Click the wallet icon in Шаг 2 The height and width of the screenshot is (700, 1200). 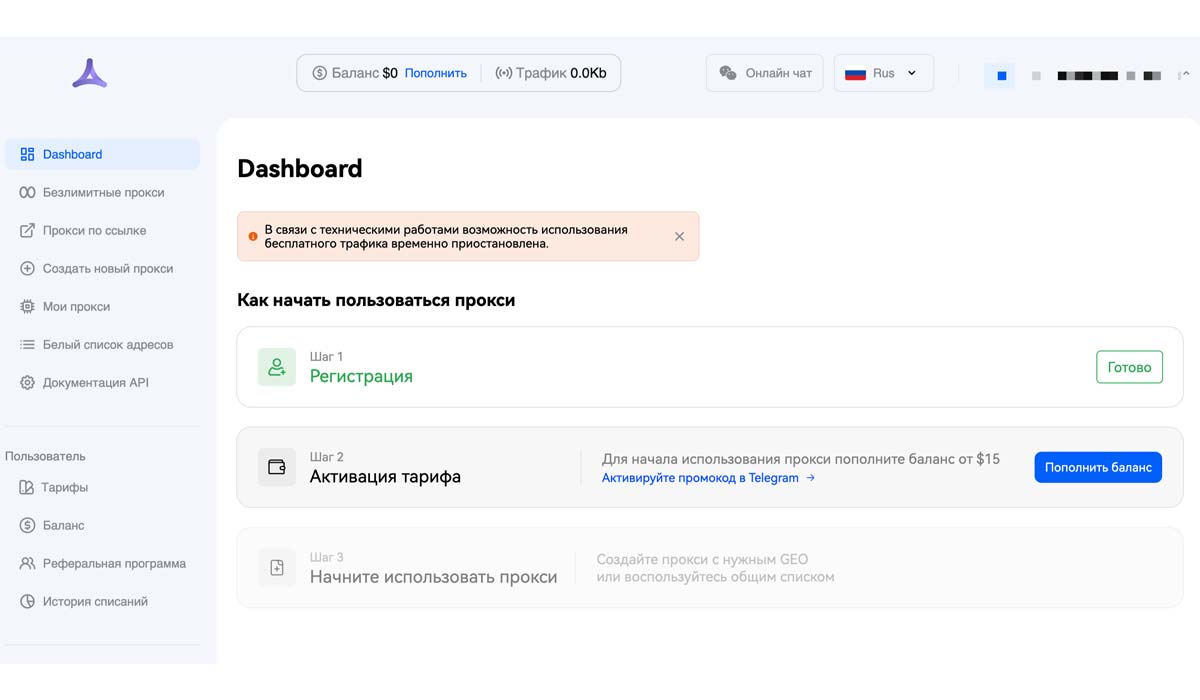pos(277,467)
